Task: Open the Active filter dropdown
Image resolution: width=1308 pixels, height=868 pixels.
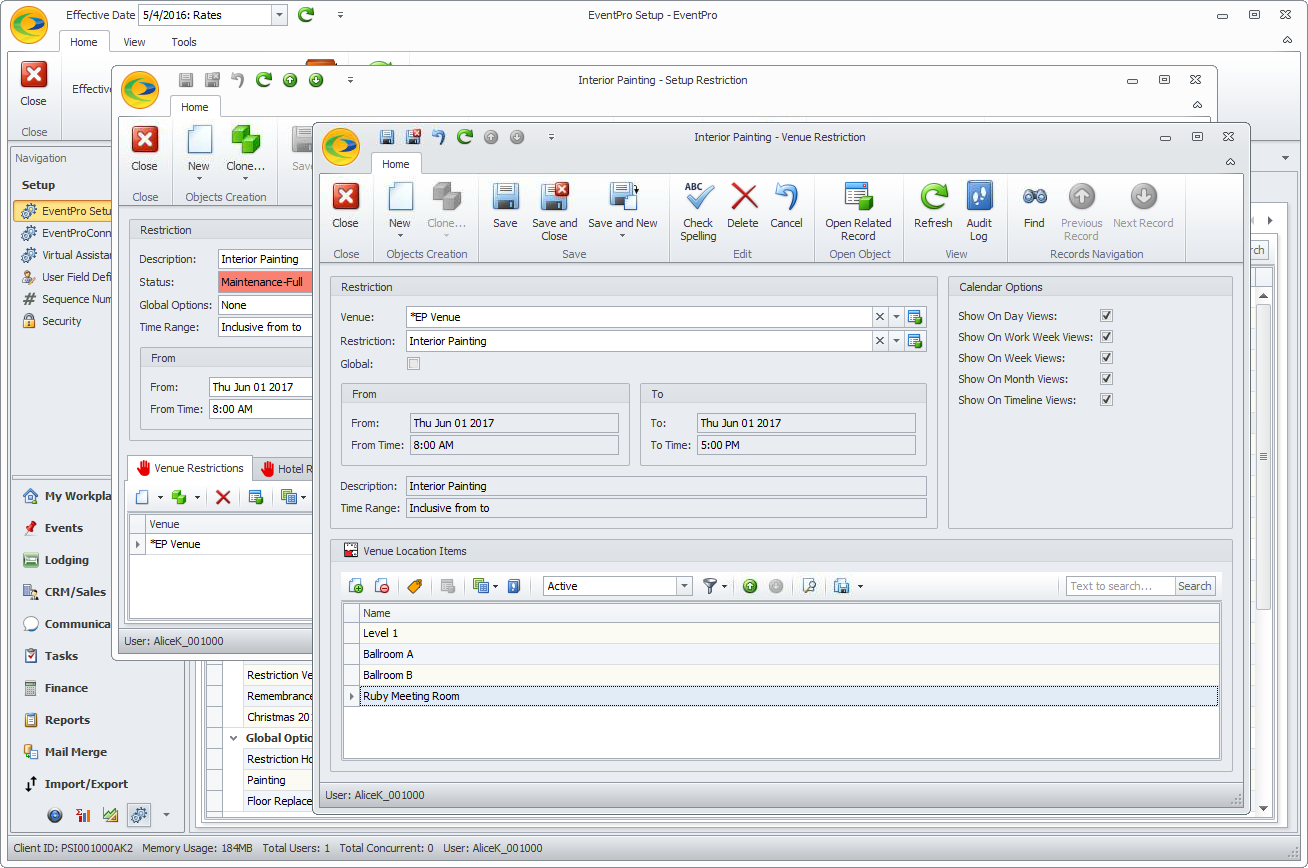Action: [x=684, y=586]
